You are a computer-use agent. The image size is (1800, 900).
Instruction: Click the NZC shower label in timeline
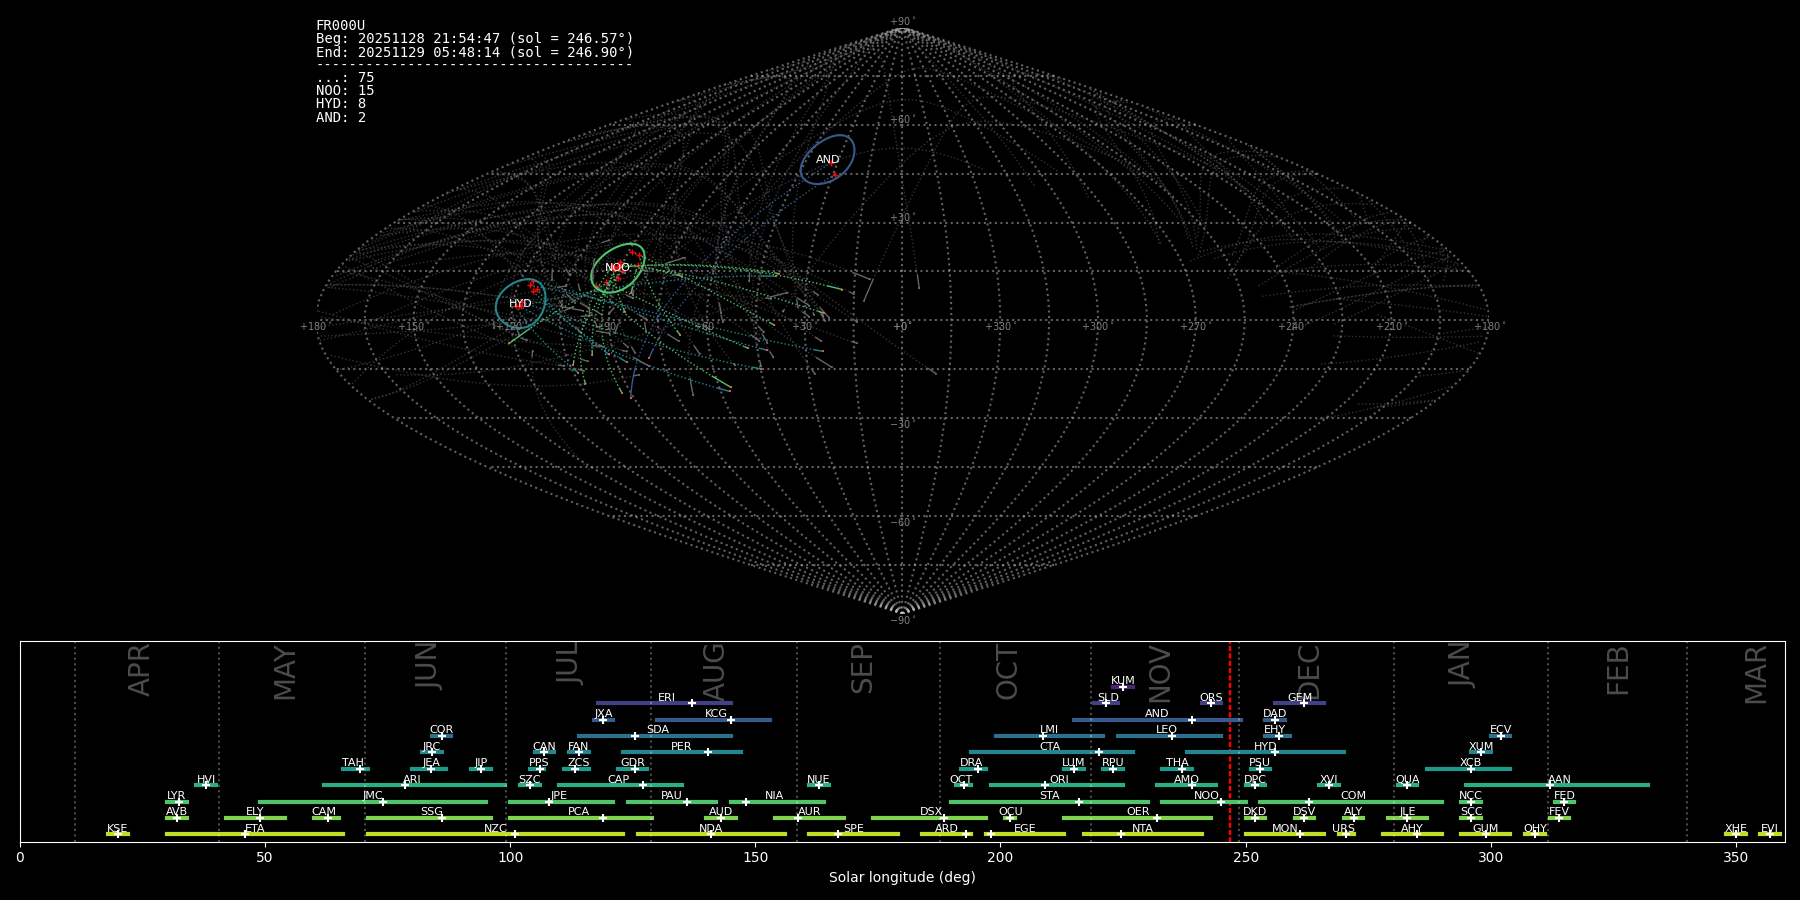[x=495, y=829]
